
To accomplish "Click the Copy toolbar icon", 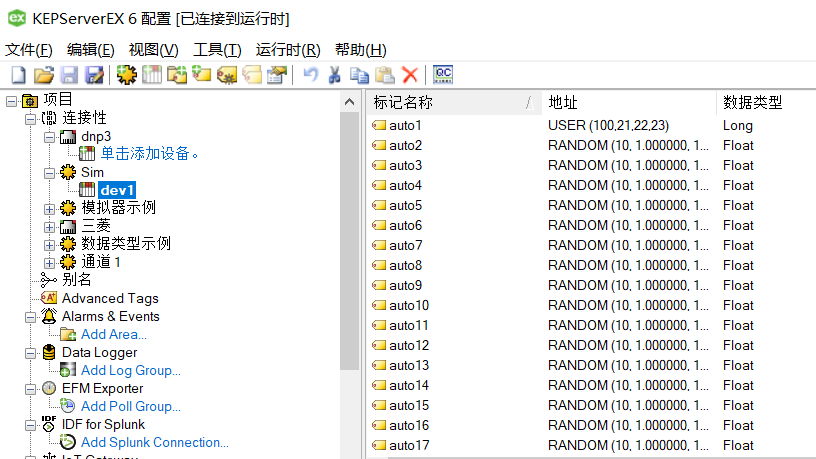I will click(359, 75).
